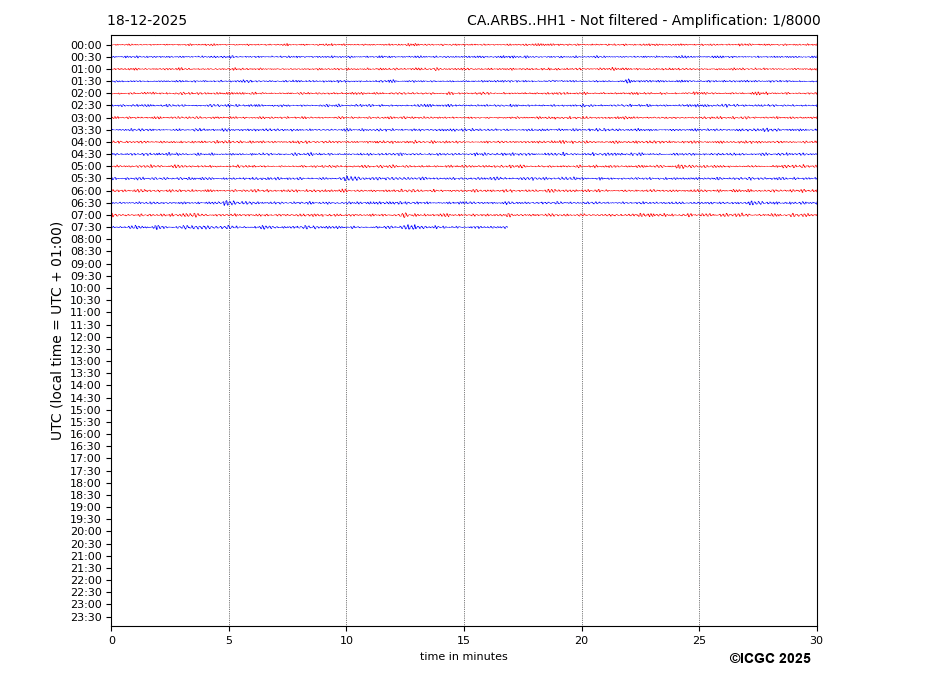Screen dimensions: 927x696
Task: Click the 03:00 row label
Action: [x=86, y=118]
